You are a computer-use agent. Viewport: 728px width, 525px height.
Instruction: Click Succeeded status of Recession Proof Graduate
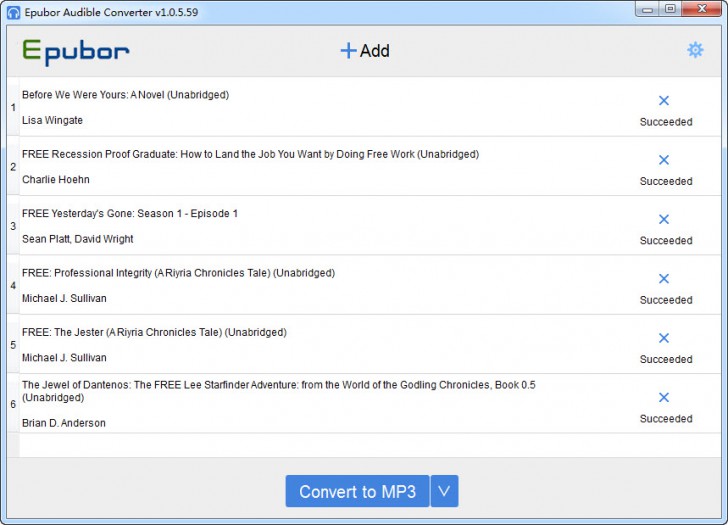[x=666, y=181]
